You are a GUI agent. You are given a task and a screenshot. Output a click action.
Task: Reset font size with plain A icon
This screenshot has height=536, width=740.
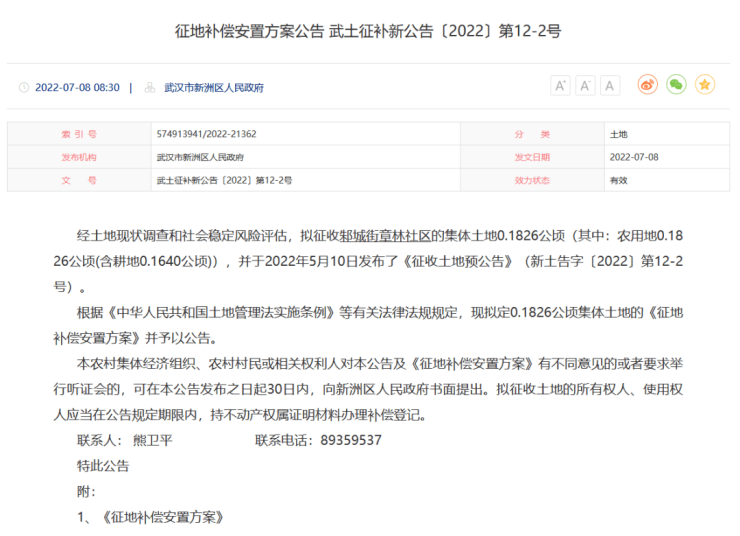point(610,86)
